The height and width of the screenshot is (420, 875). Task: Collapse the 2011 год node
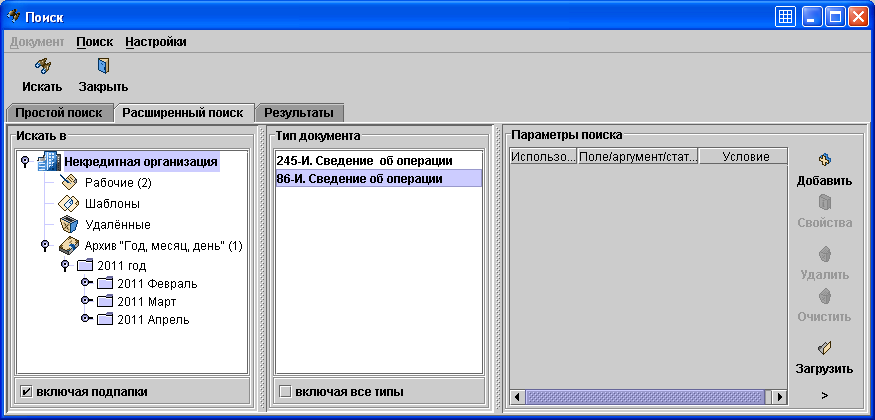point(65,265)
